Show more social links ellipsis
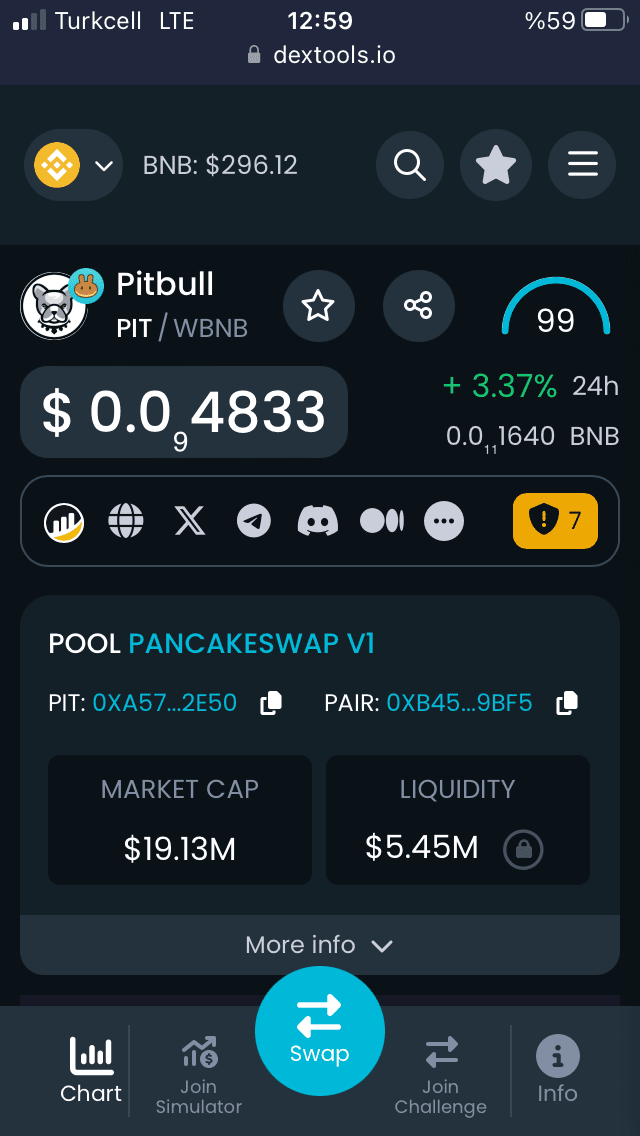 [x=444, y=520]
